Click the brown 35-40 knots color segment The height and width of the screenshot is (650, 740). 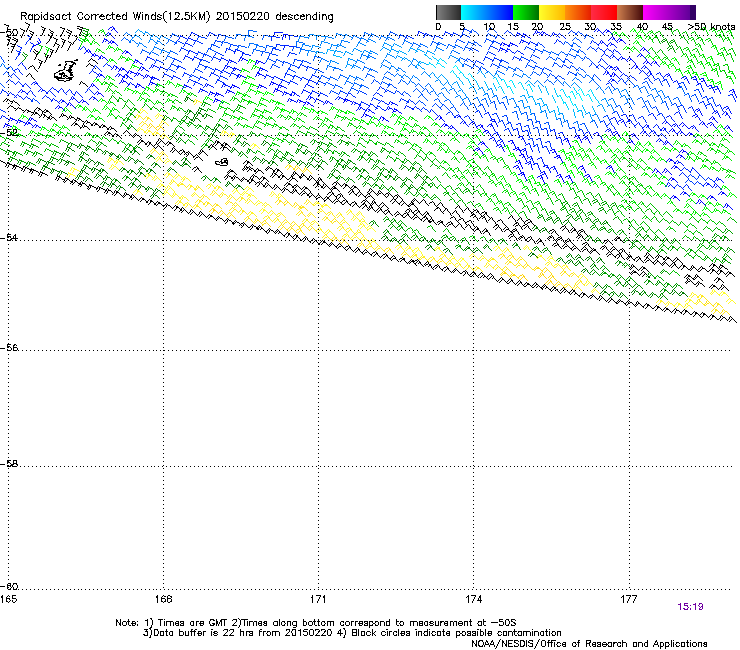click(x=630, y=12)
